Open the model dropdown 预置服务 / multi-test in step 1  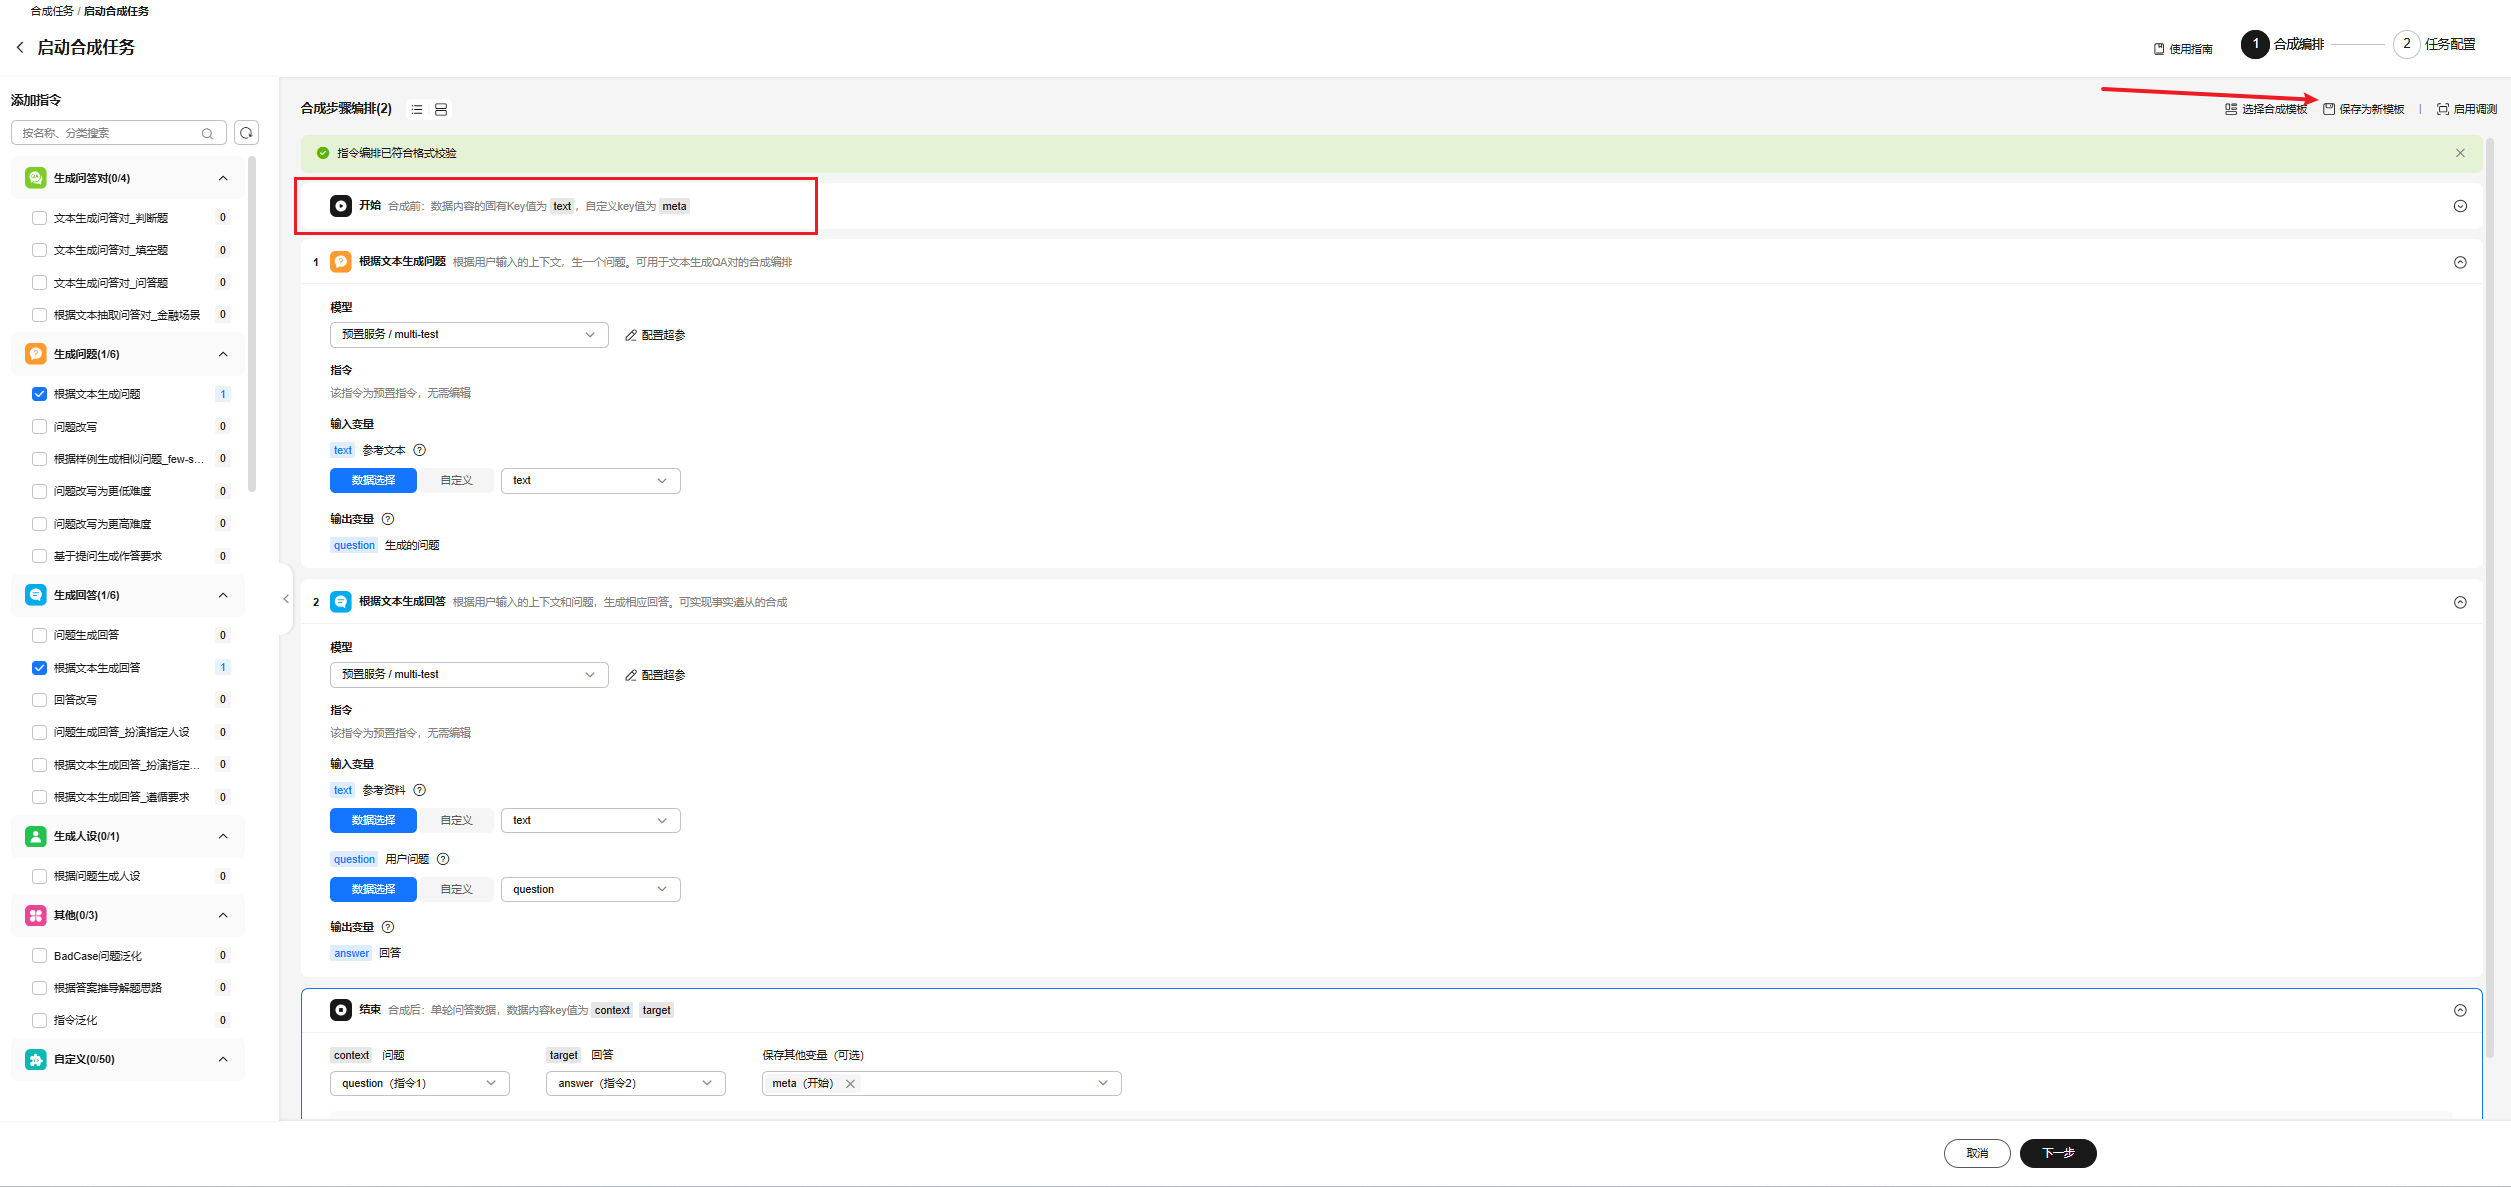click(x=468, y=335)
